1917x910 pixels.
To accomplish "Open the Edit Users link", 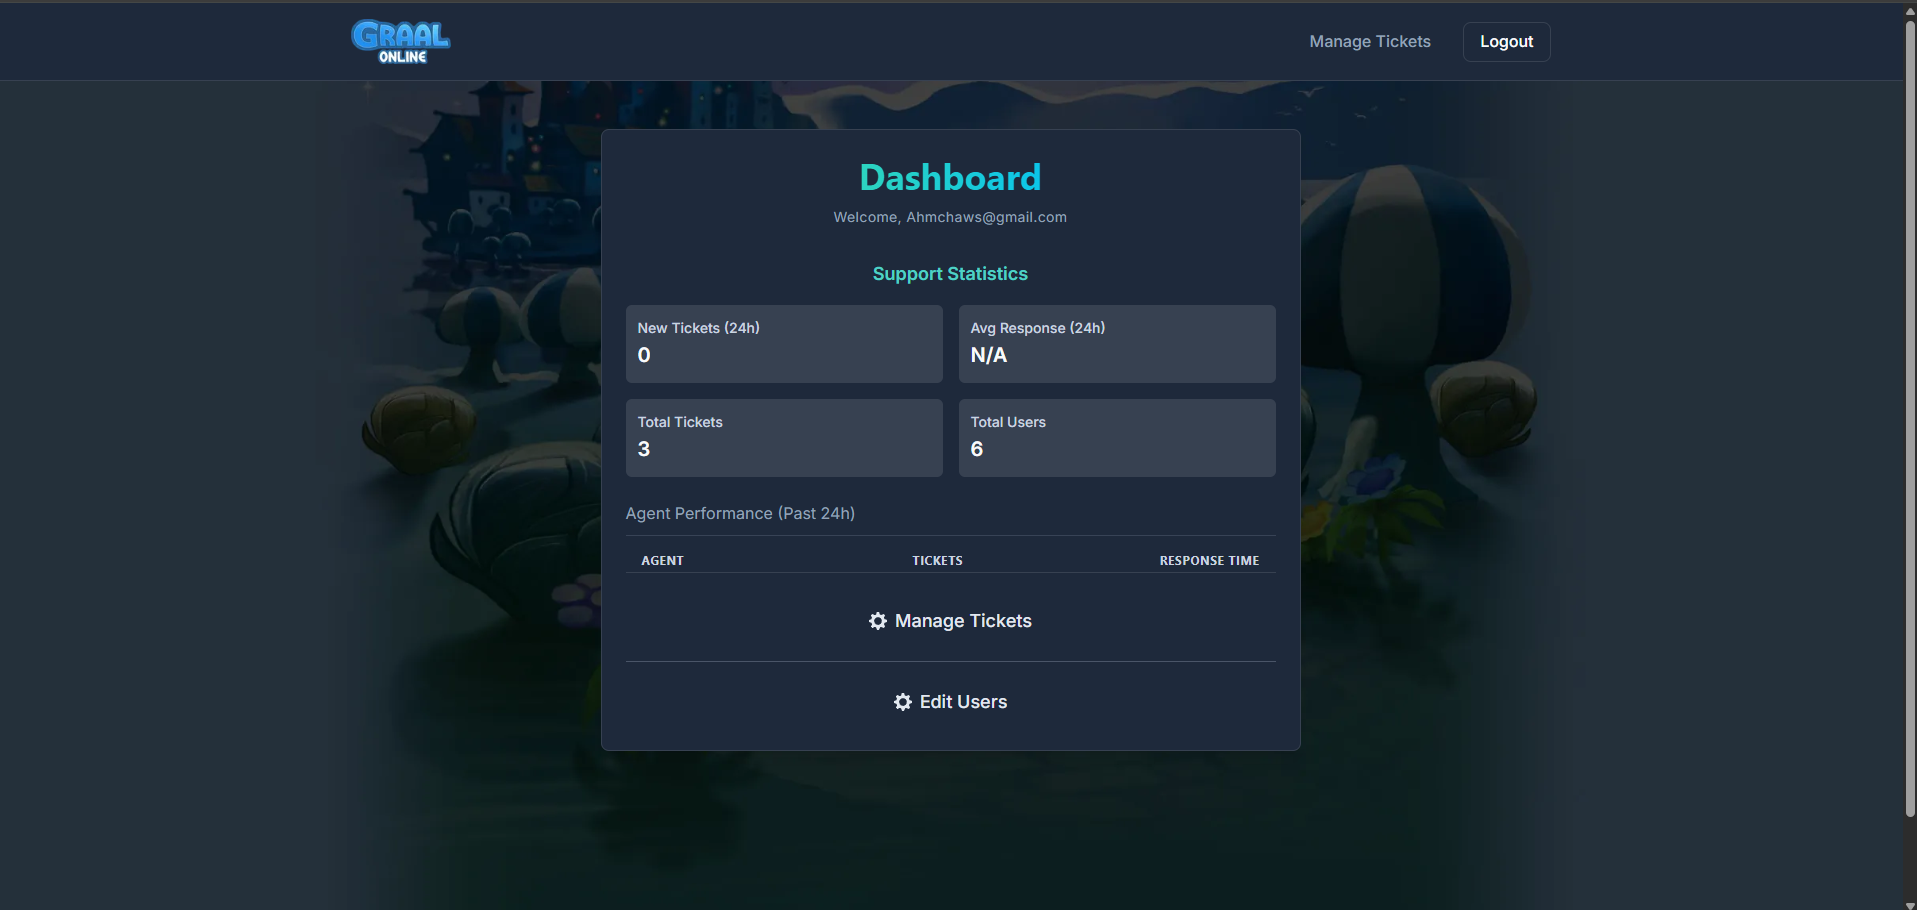I will pyautogui.click(x=951, y=702).
